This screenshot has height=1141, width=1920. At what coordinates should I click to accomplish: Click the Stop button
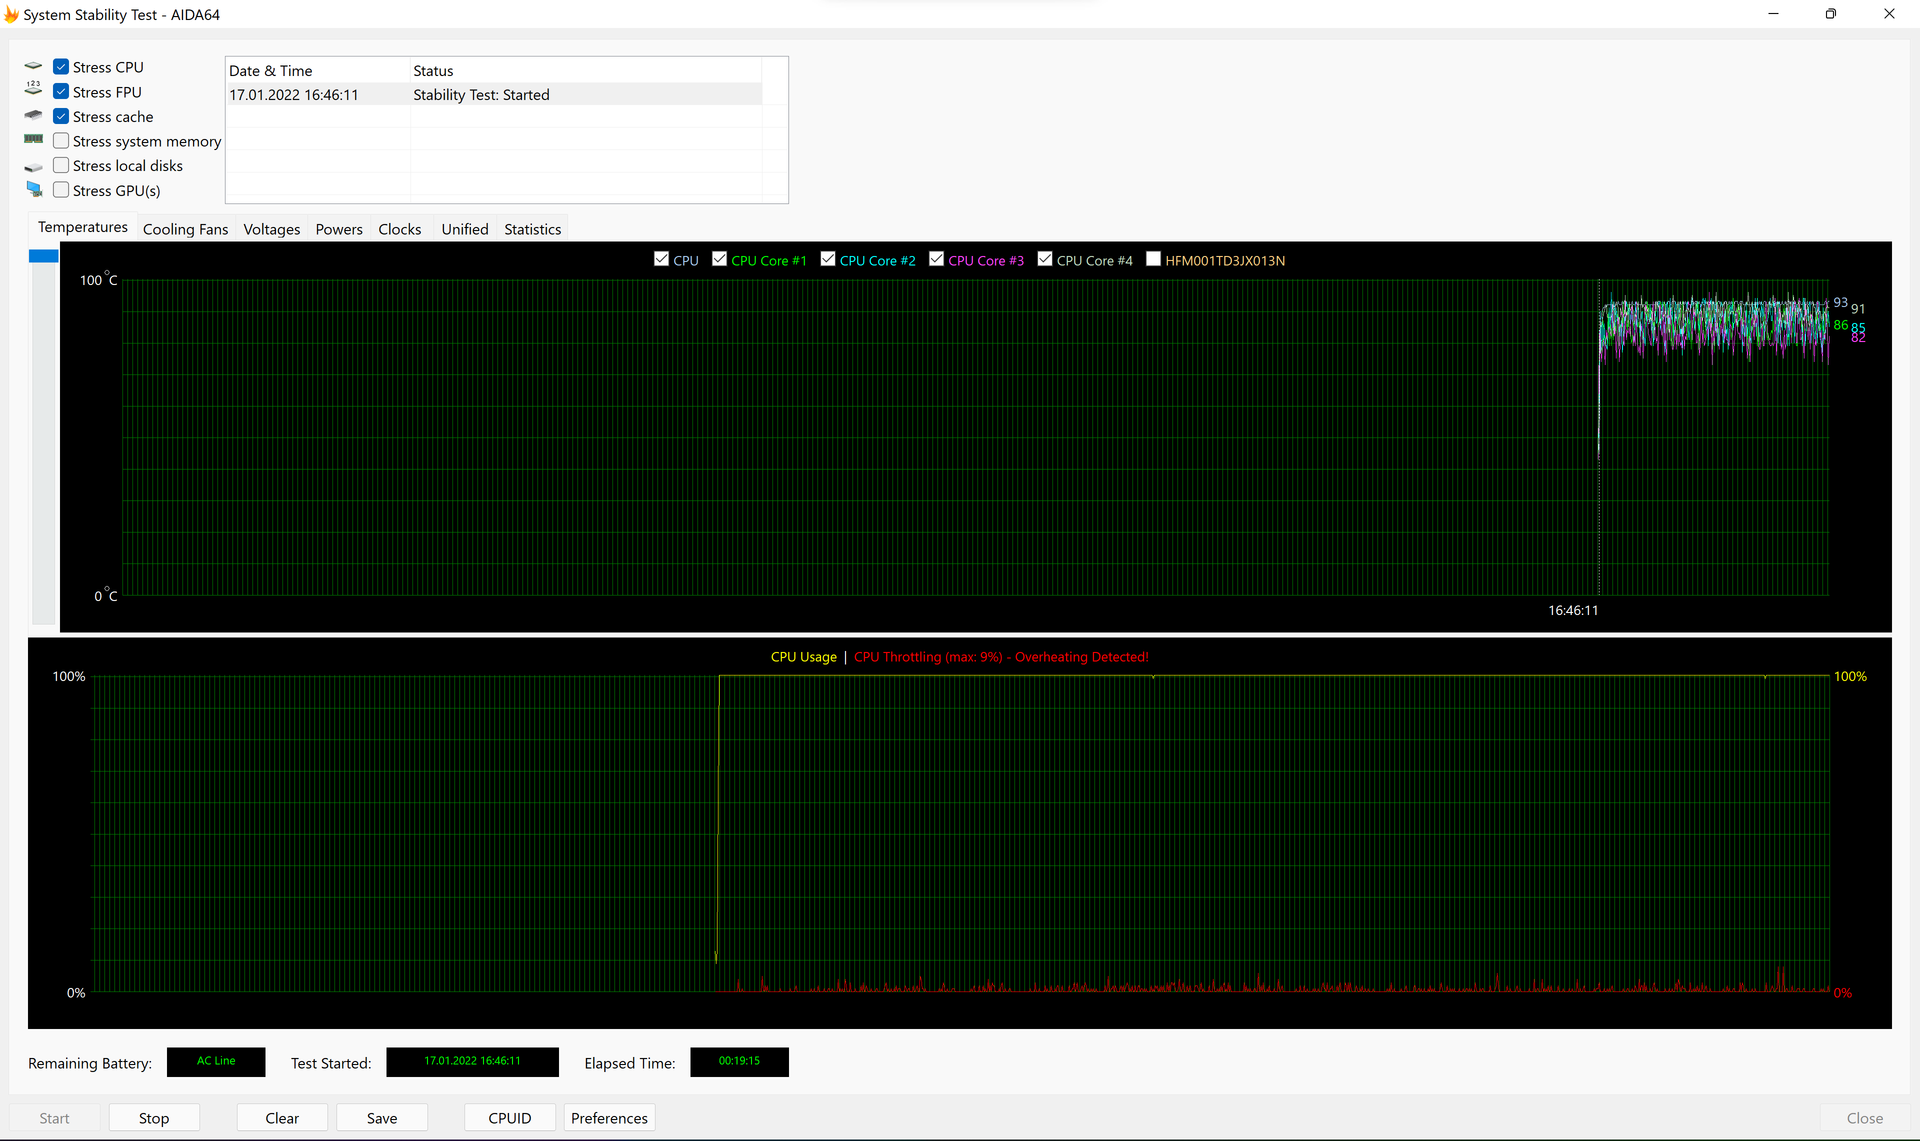pos(153,1117)
